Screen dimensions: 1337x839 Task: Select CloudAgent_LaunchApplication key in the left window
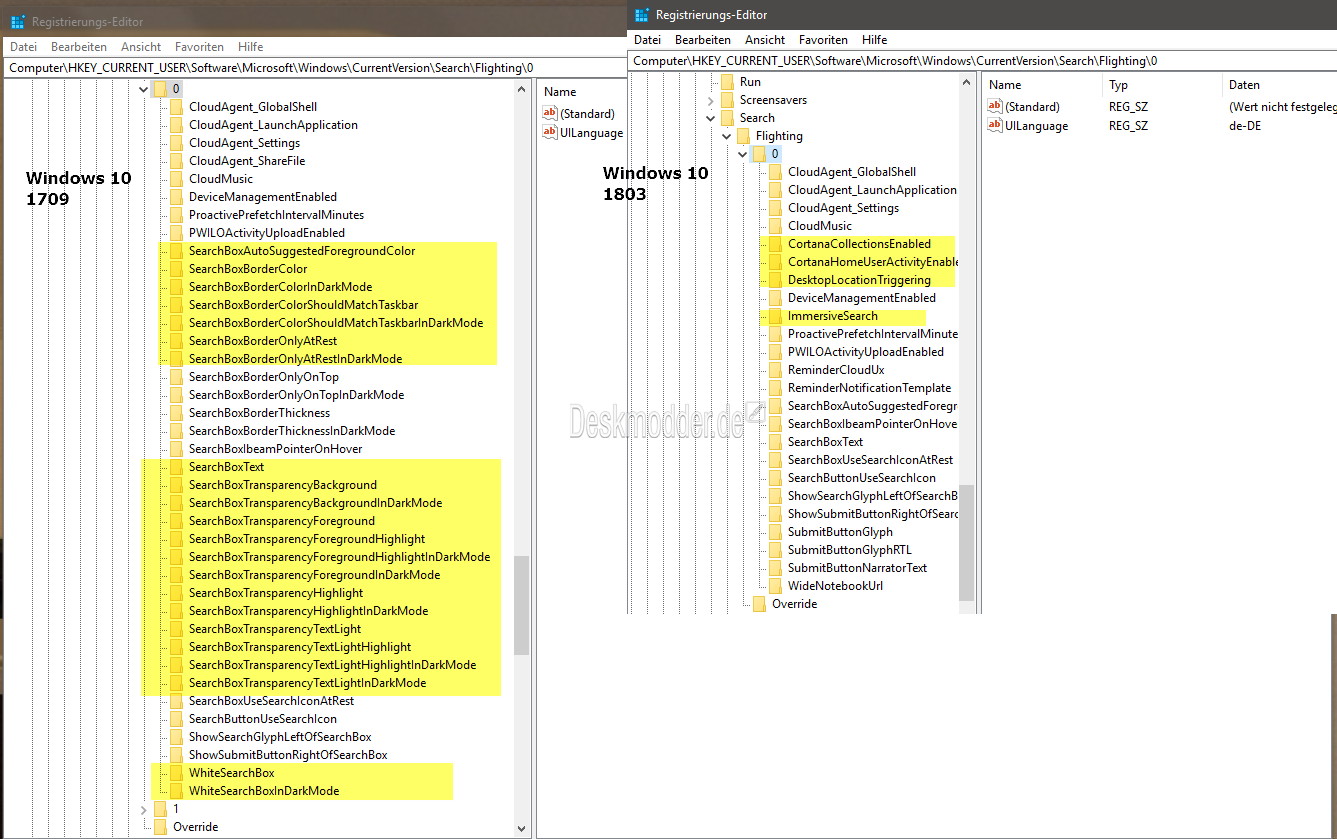coord(273,125)
